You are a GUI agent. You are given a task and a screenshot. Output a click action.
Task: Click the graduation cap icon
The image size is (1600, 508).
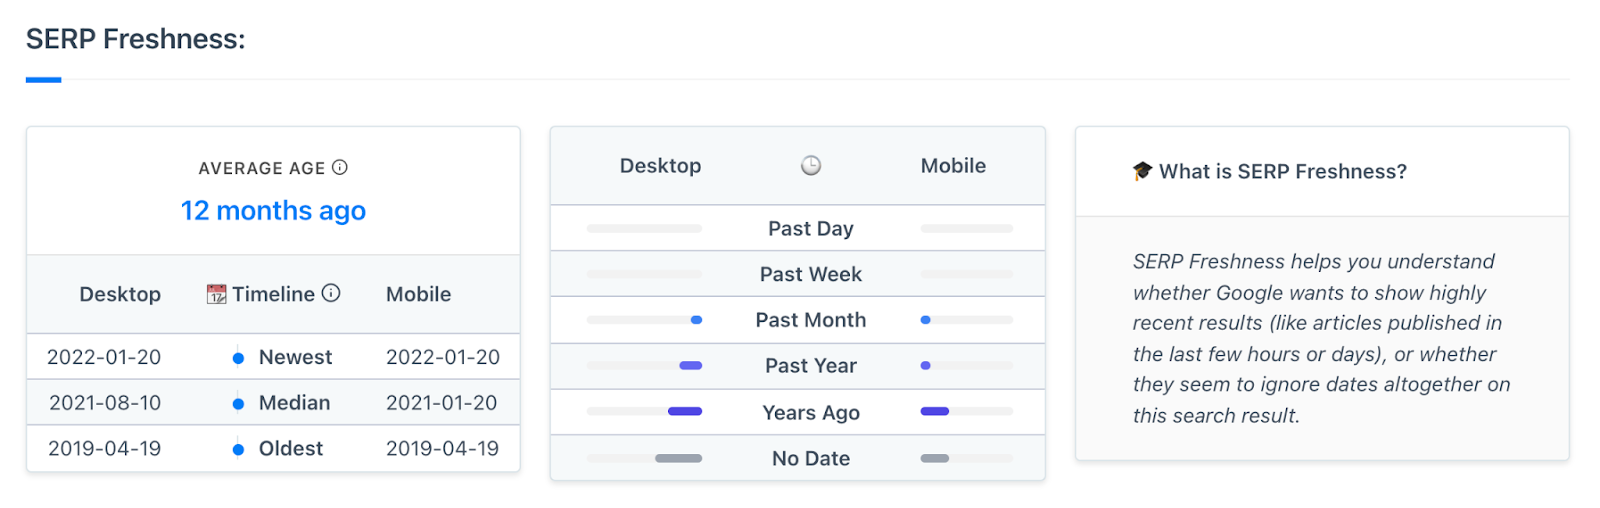click(x=1142, y=171)
